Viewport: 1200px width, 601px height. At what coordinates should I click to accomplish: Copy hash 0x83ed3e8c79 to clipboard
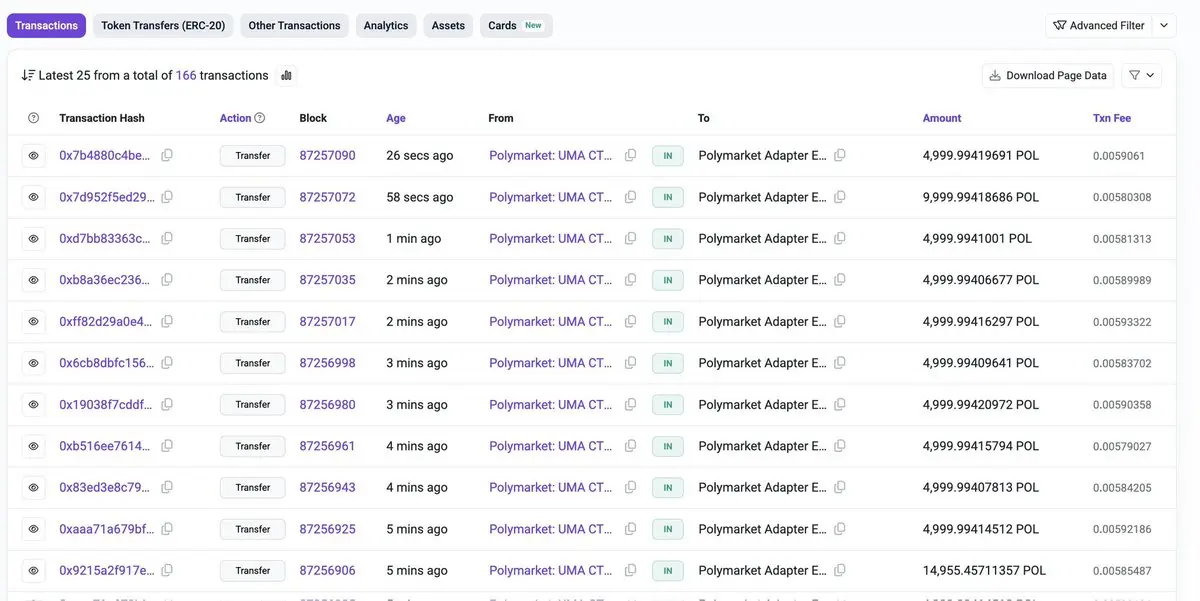coord(167,487)
